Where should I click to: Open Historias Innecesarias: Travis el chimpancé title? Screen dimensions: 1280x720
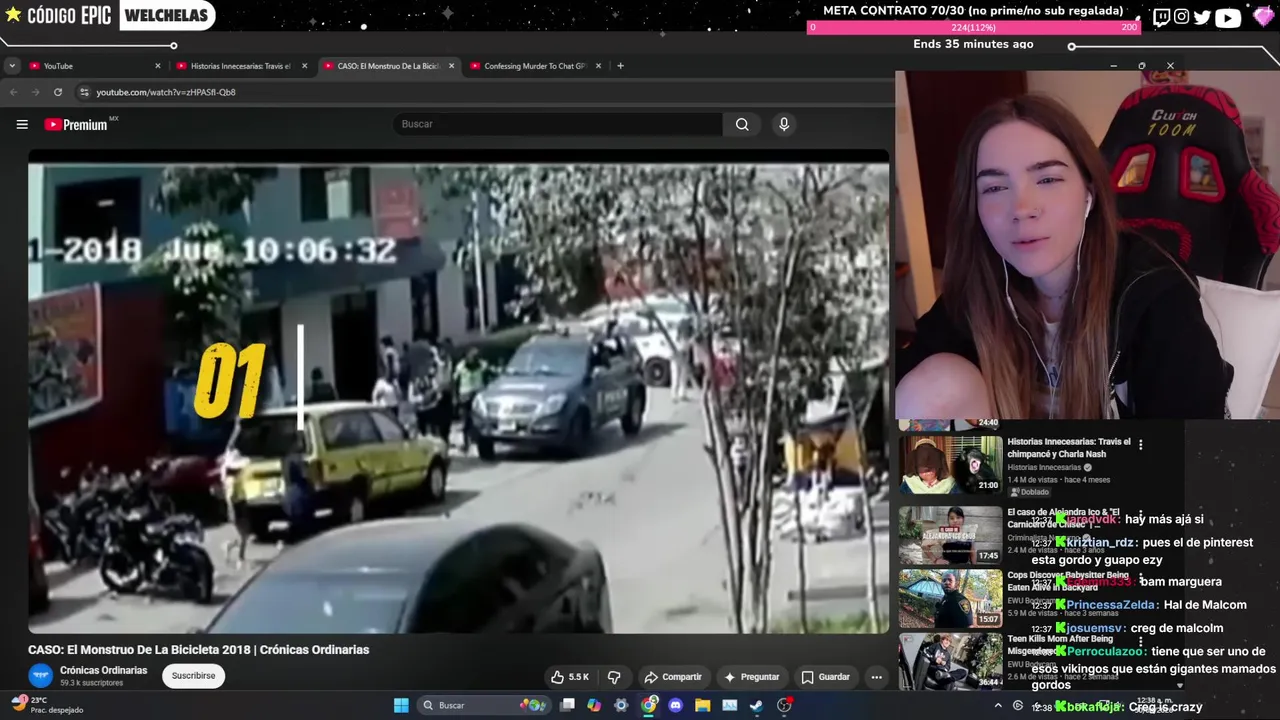click(x=1068, y=447)
